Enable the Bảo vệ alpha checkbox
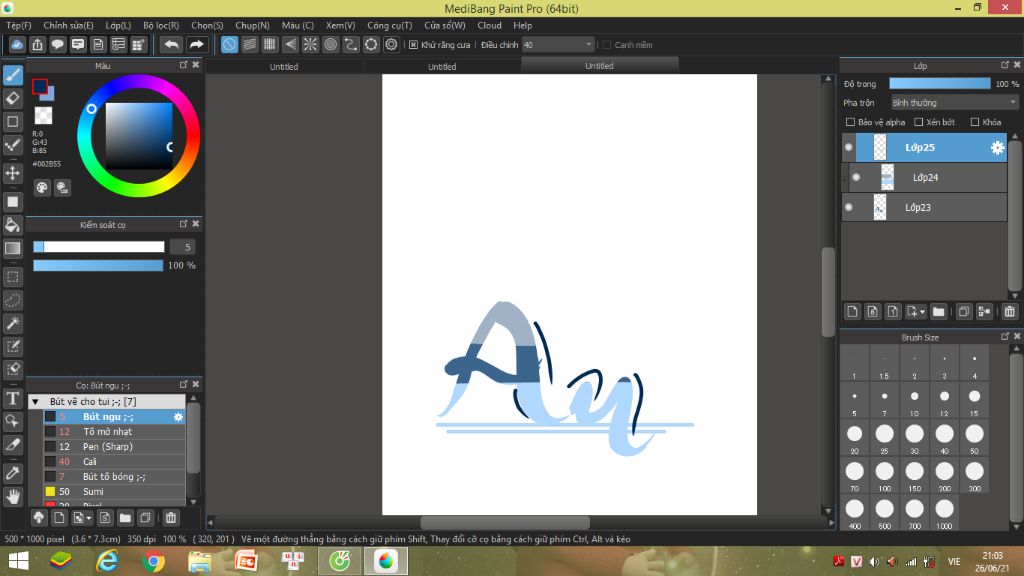The height and width of the screenshot is (576, 1024). 851,122
